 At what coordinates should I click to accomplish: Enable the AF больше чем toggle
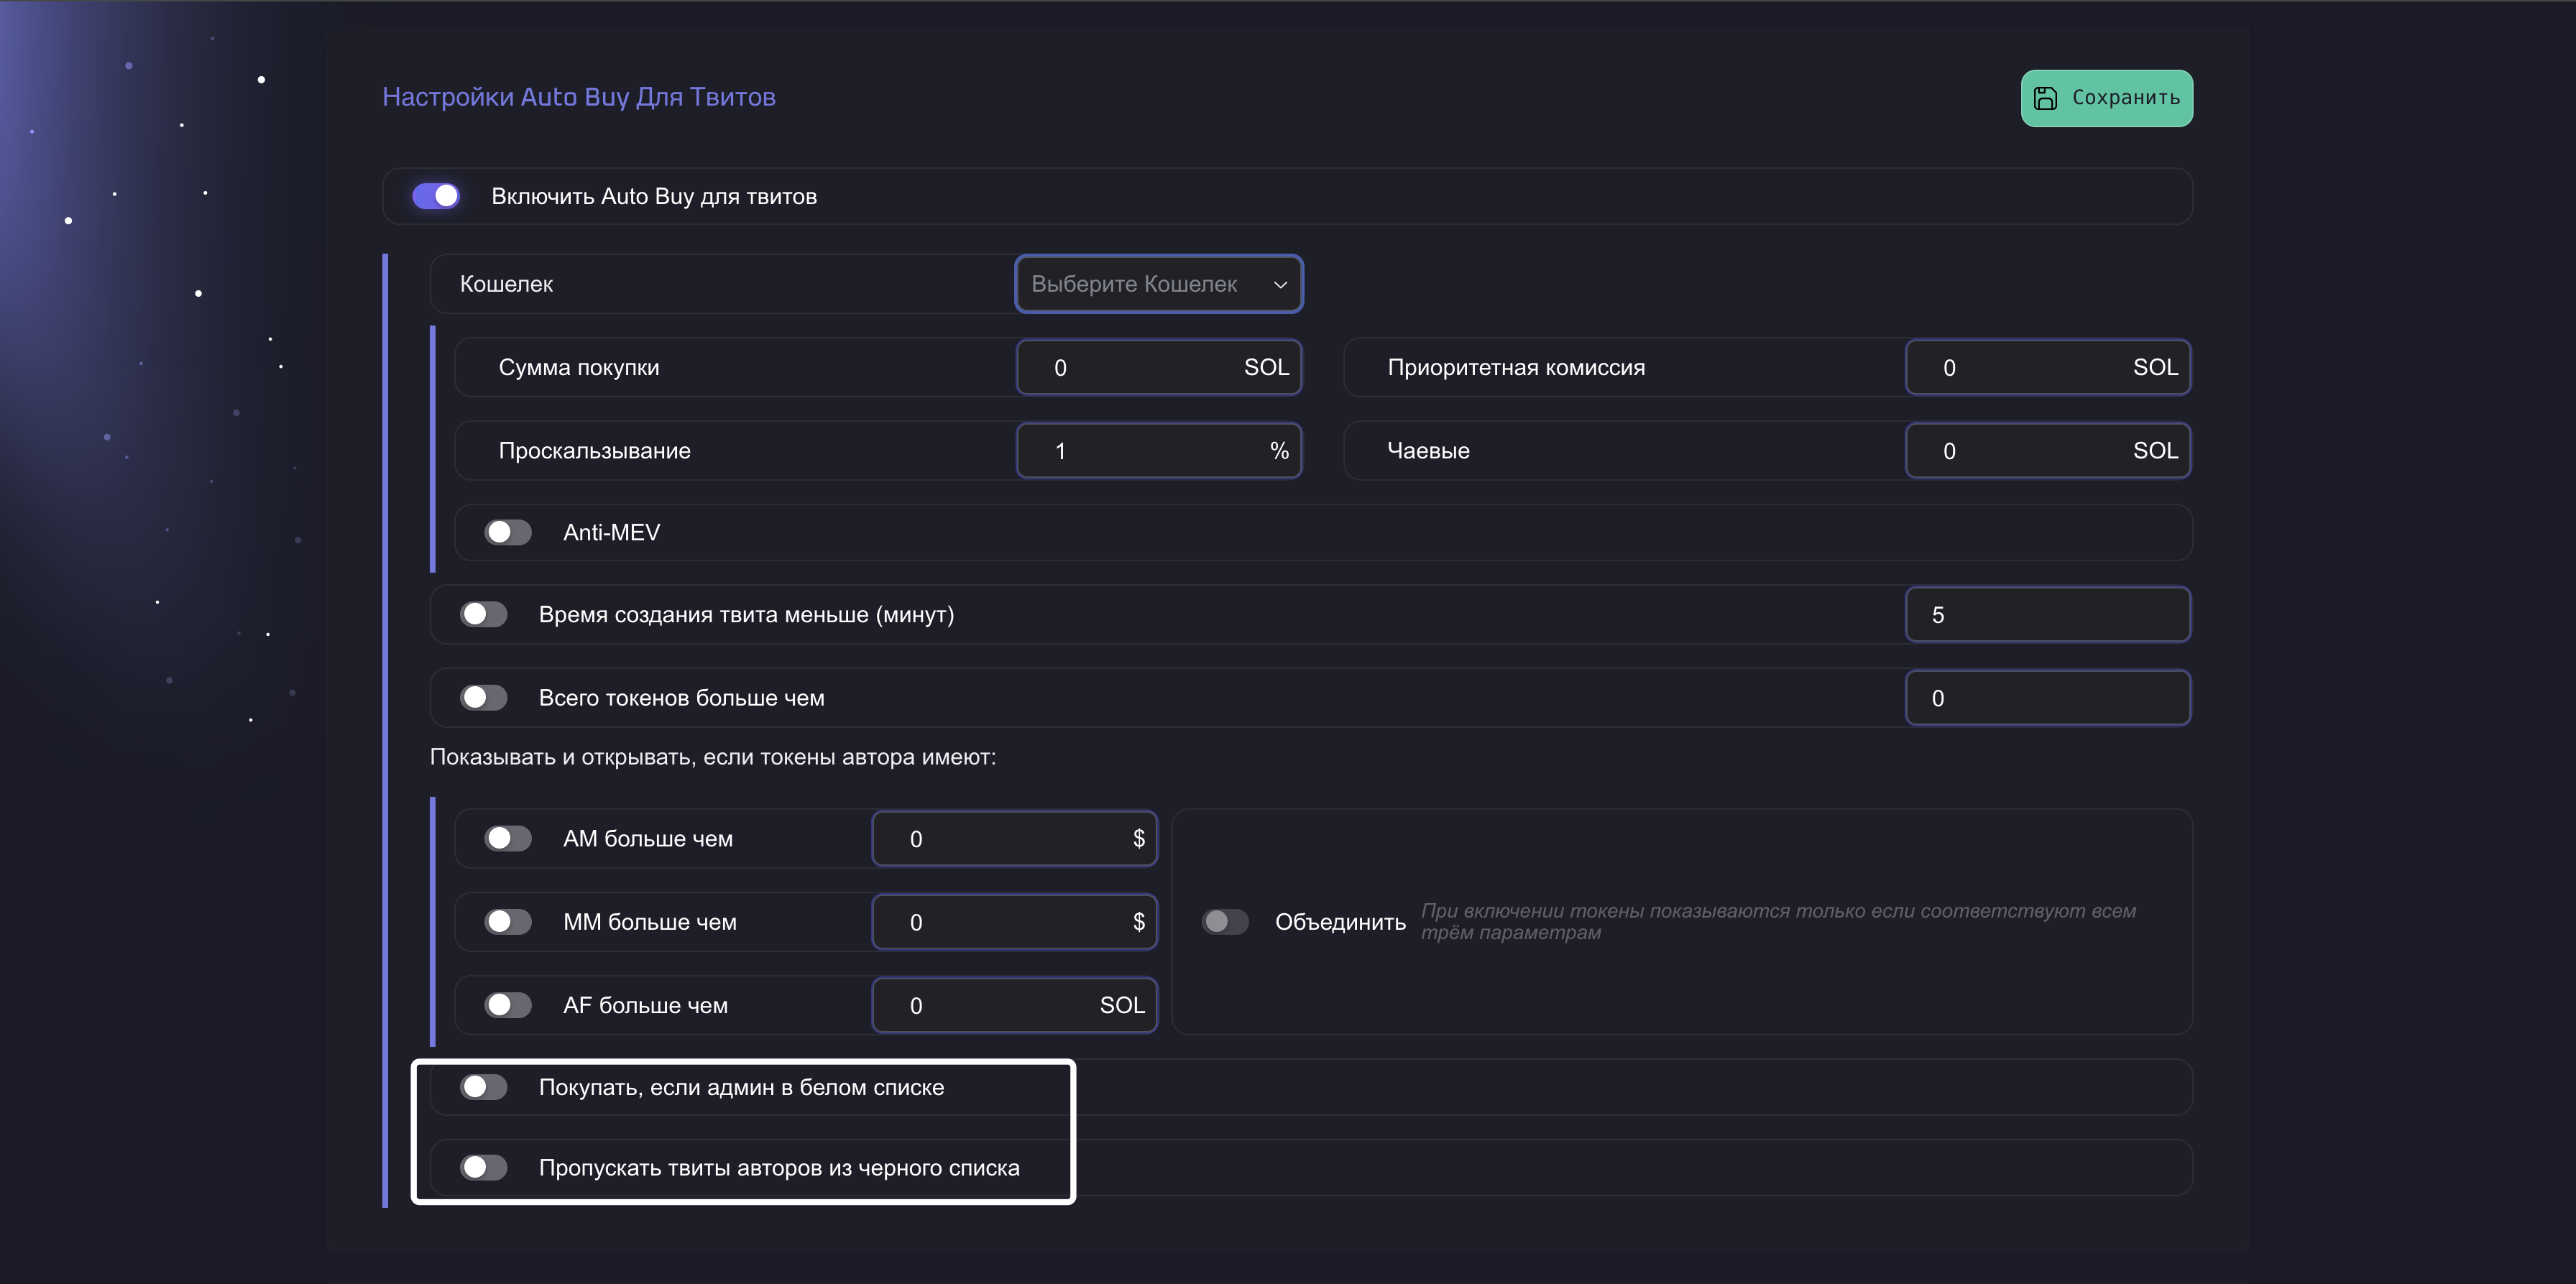pos(508,1005)
